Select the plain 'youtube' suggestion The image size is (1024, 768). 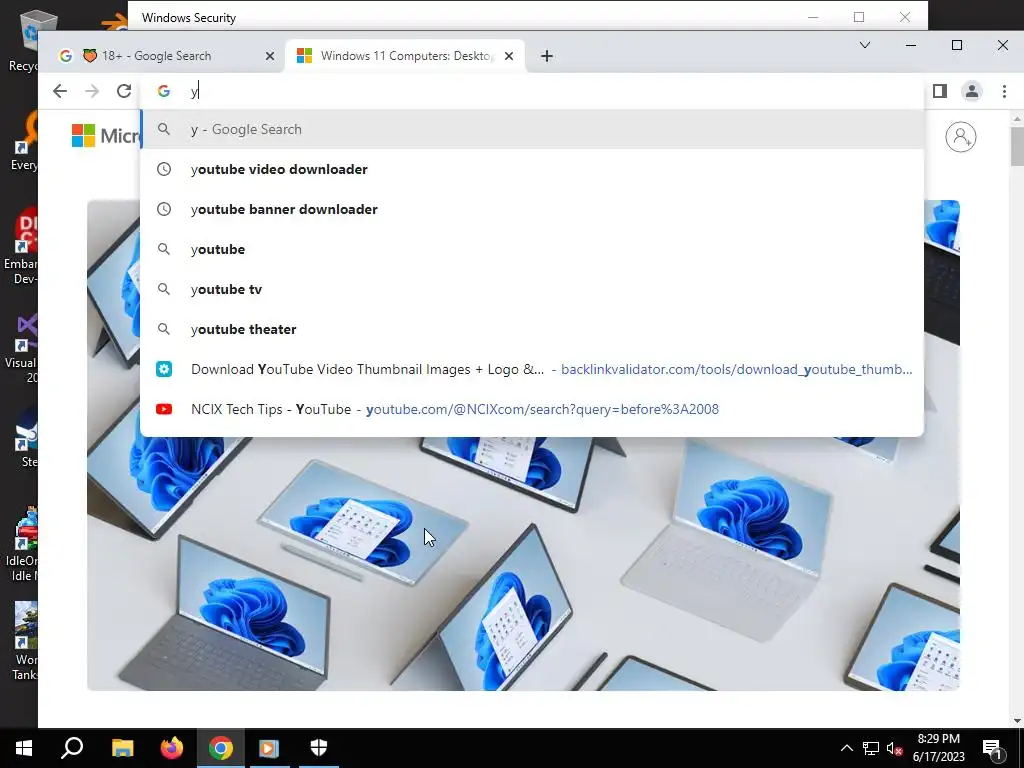pos(532,249)
